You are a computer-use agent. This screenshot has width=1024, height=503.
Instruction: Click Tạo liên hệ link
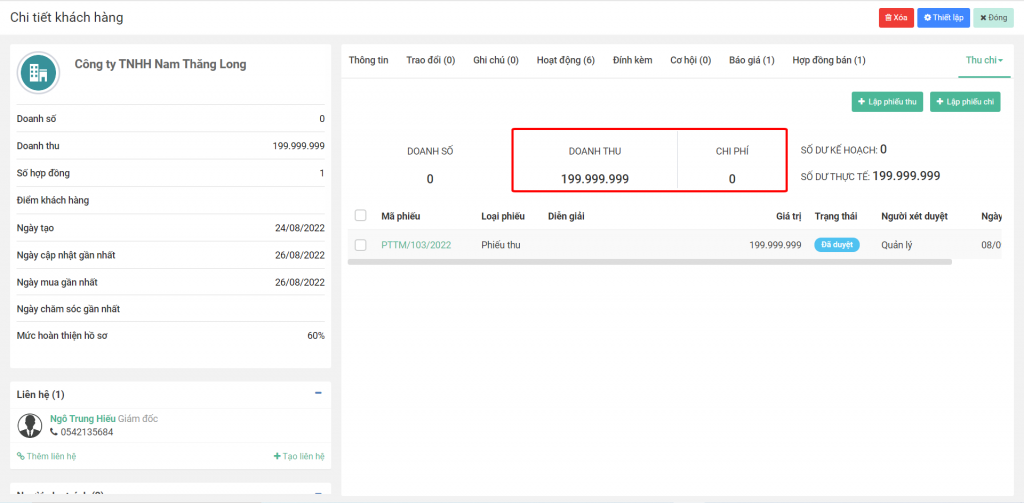point(299,456)
